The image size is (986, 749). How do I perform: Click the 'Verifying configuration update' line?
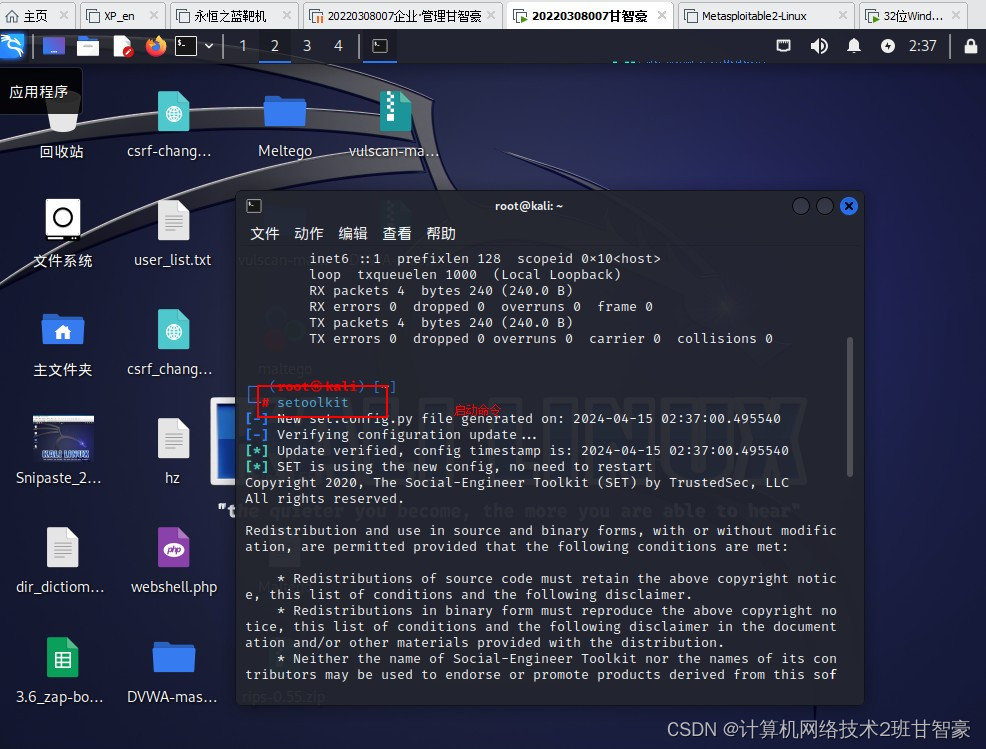tap(391, 435)
